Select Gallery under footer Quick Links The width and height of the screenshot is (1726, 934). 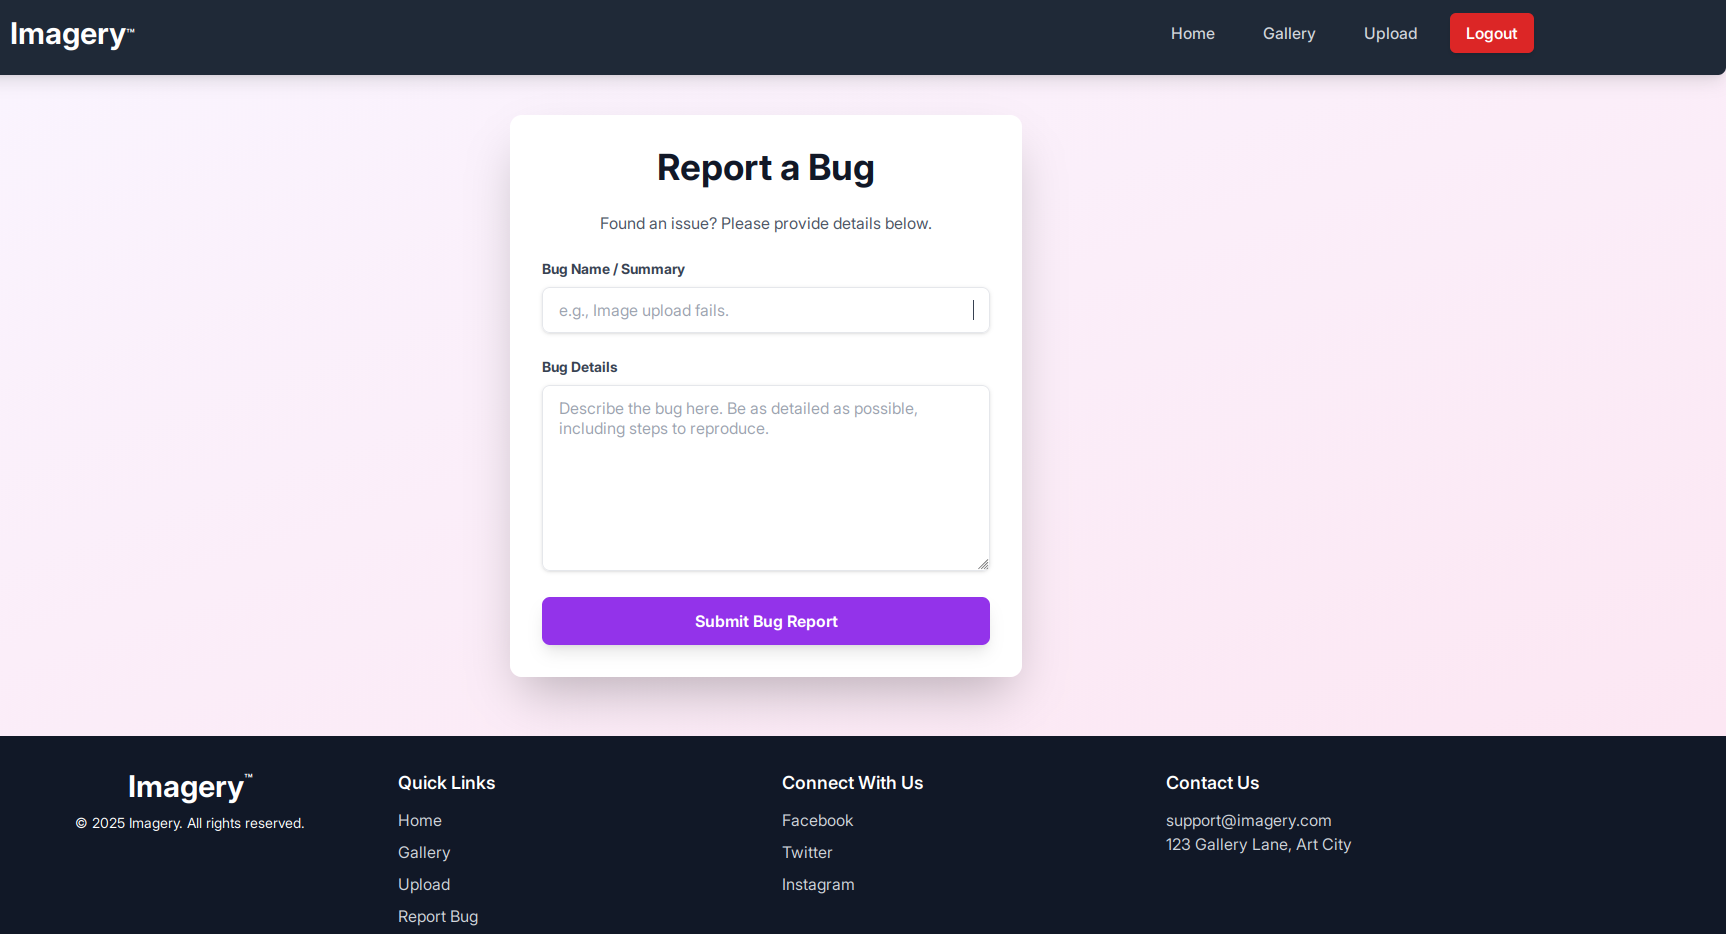click(x=424, y=853)
